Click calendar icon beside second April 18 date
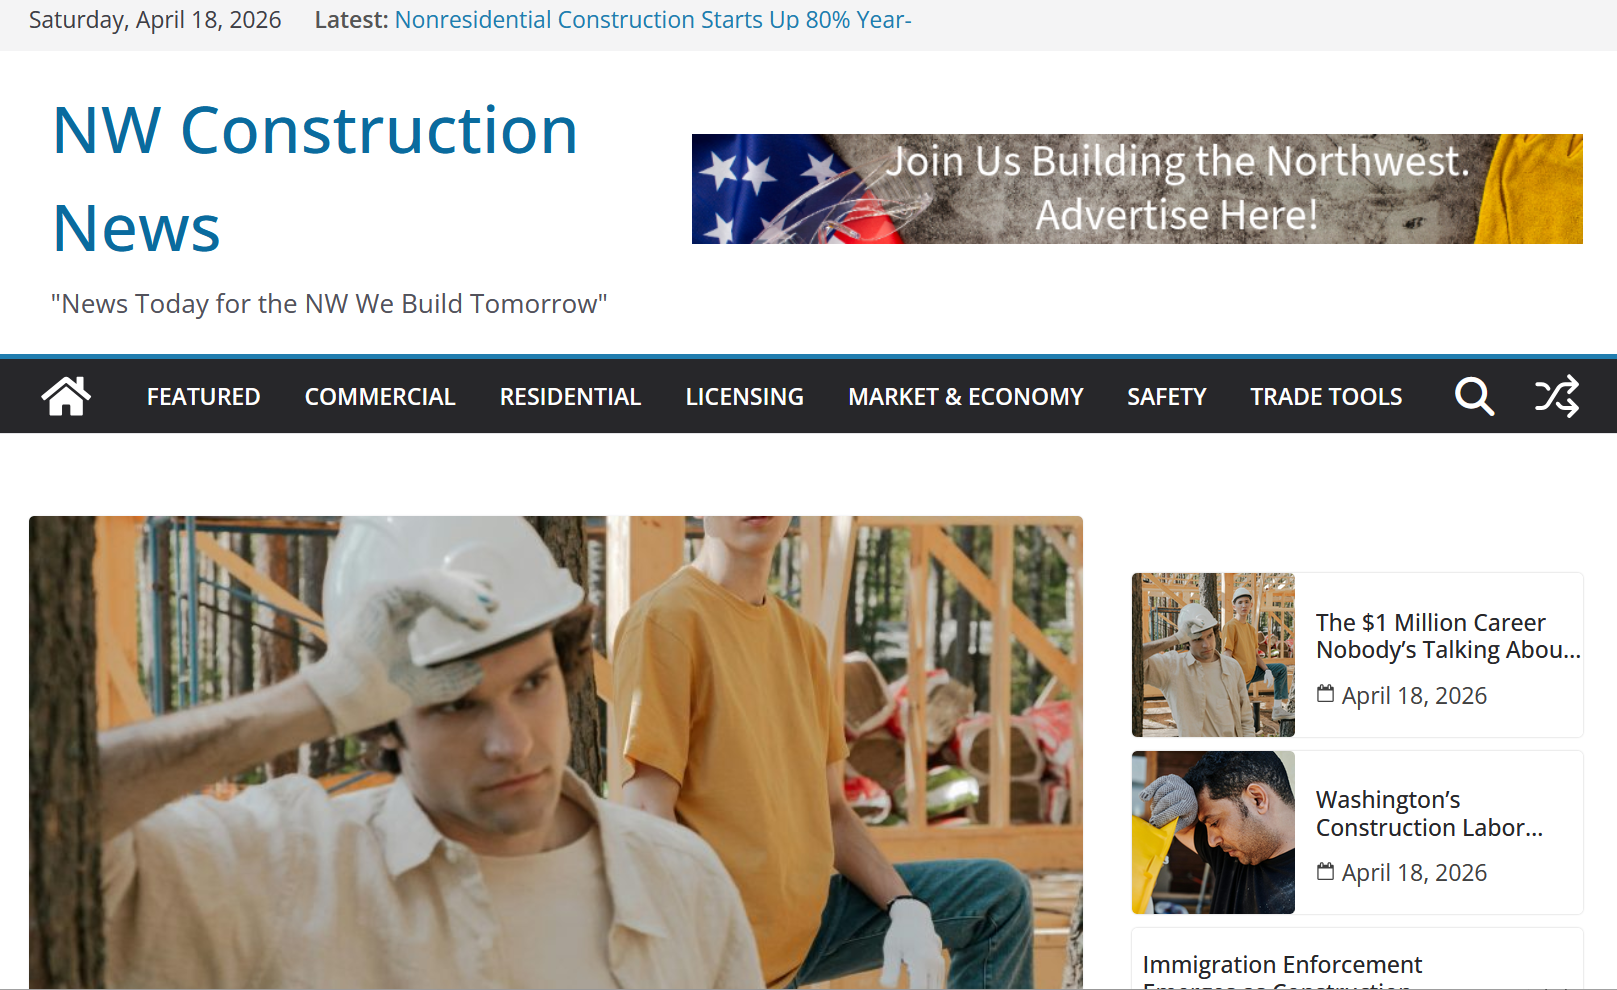1617x990 pixels. tap(1325, 872)
